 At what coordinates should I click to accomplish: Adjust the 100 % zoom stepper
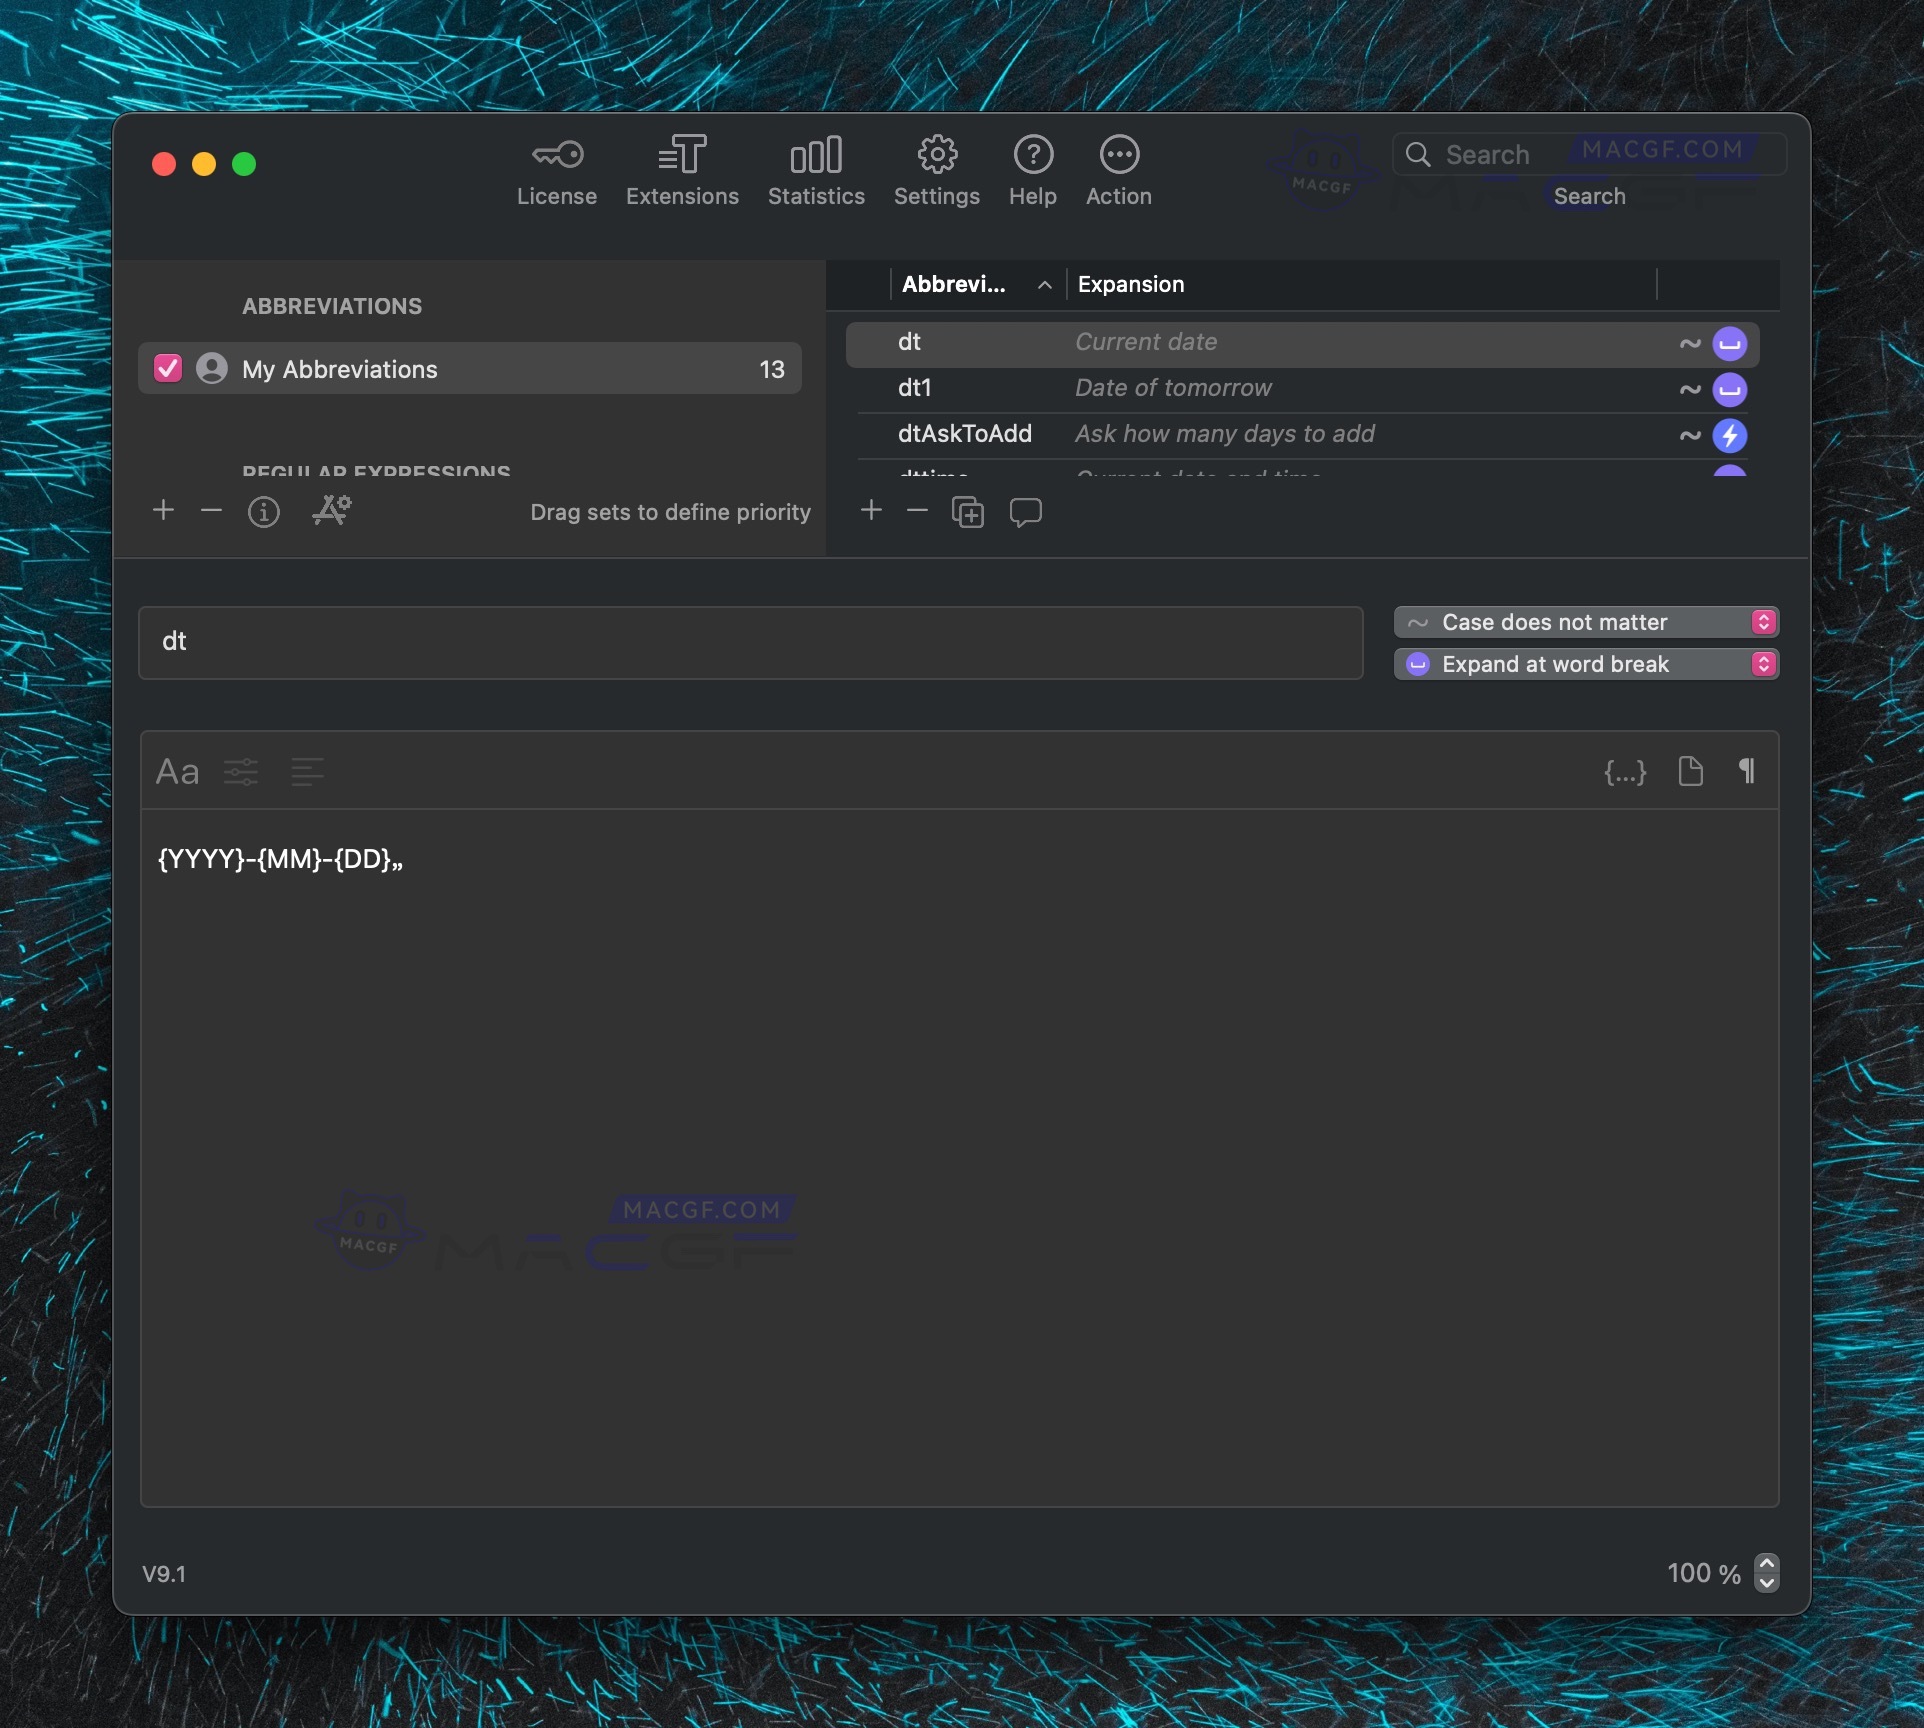1766,1572
